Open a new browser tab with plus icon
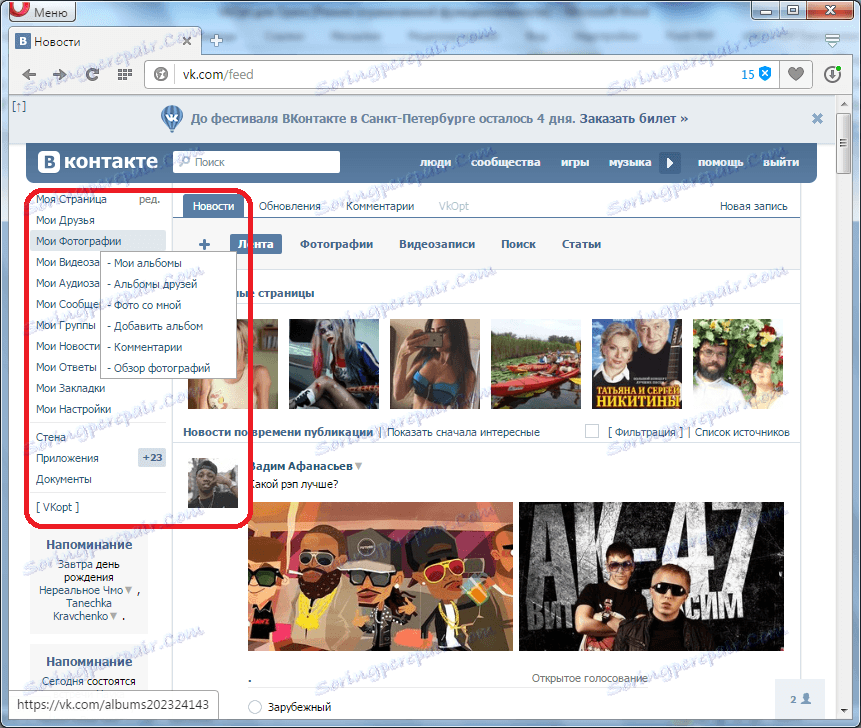Screen dimensions: 861x728 pyautogui.click(x=216, y=41)
